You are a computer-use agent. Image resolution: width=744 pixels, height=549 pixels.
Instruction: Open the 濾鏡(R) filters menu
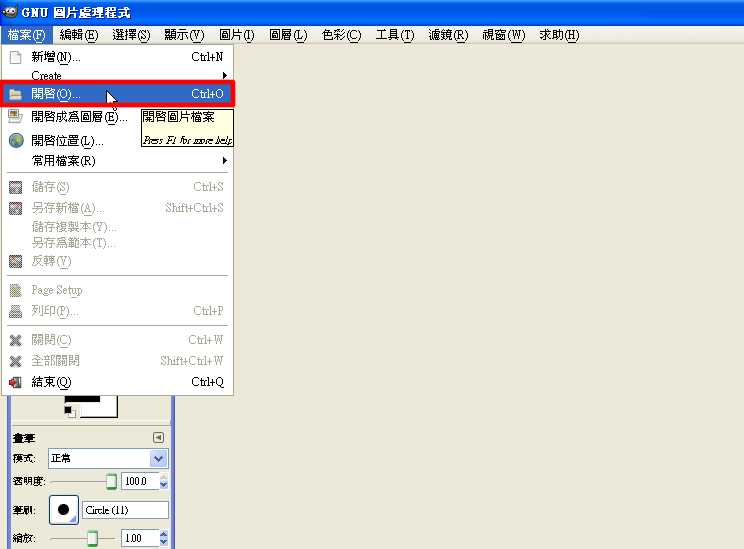pos(448,35)
